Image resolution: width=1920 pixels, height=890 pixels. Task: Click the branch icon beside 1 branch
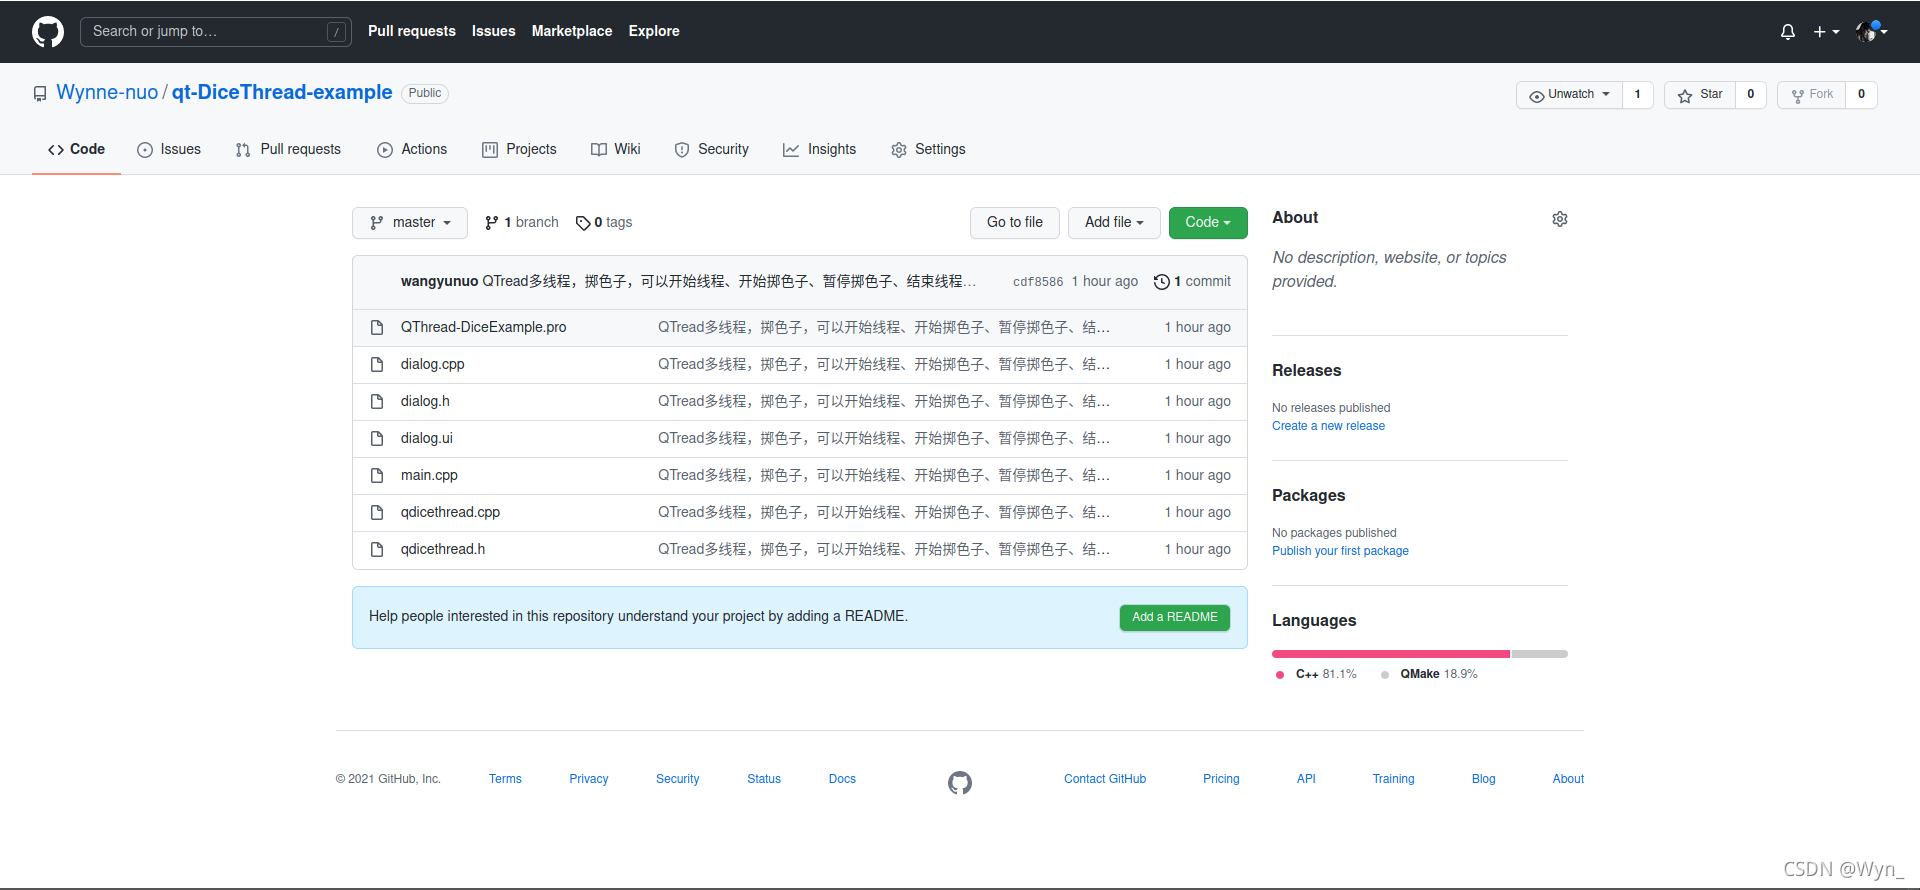tap(492, 223)
